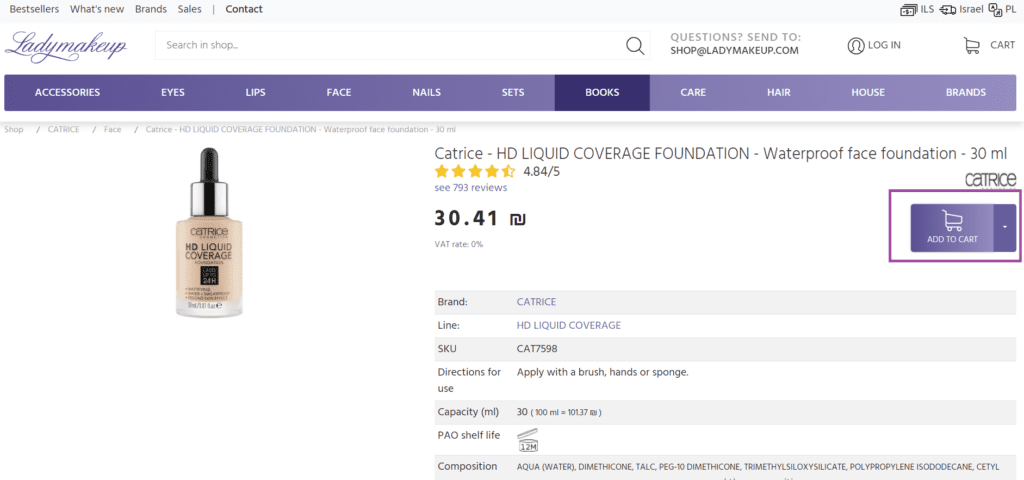Click the LOG IN text
The image size is (1024, 480).
(884, 45)
